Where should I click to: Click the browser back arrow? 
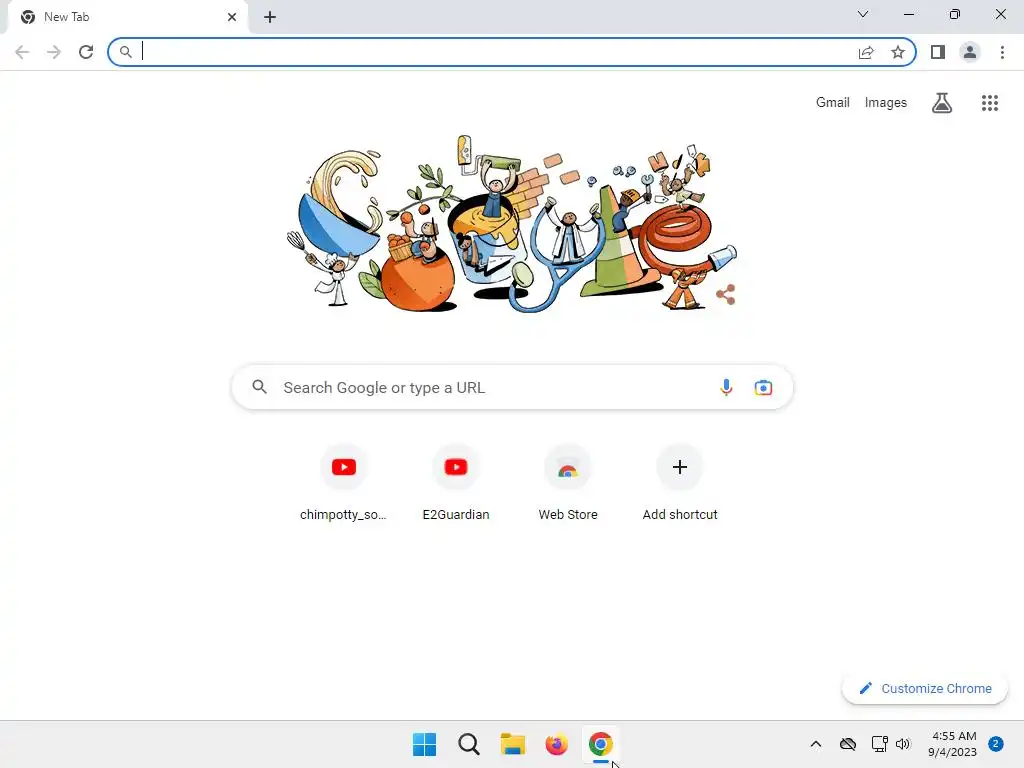[x=22, y=52]
